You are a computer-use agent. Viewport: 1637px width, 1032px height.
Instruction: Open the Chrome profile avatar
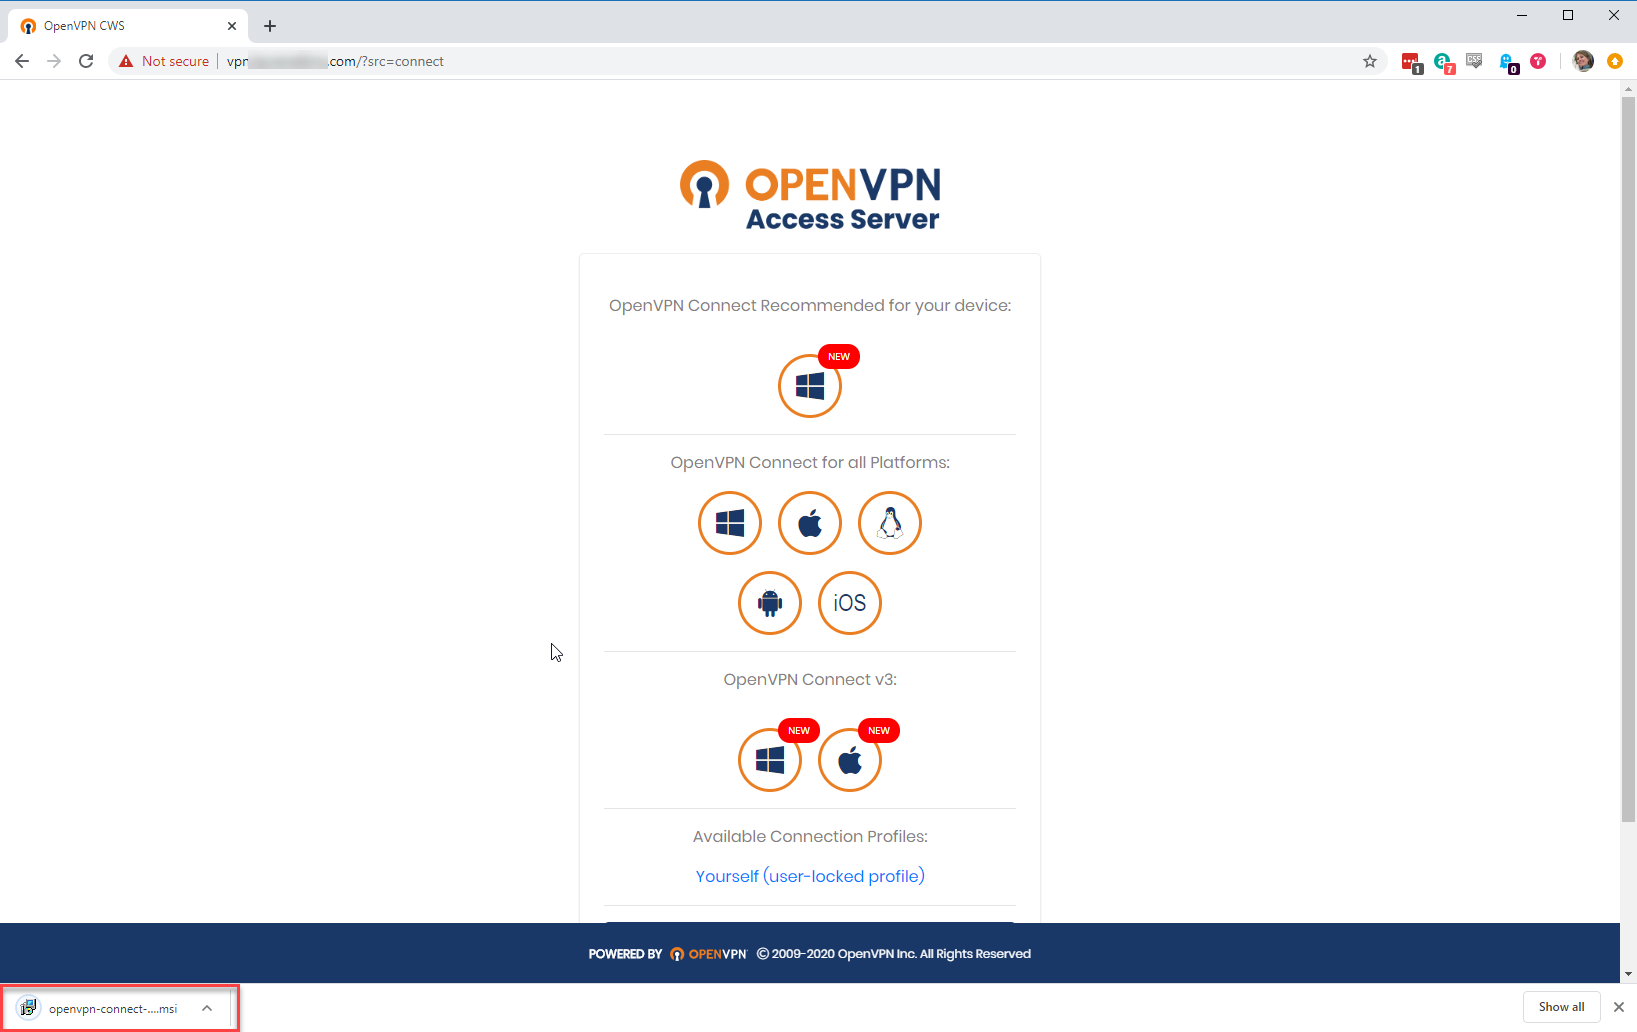(x=1583, y=61)
